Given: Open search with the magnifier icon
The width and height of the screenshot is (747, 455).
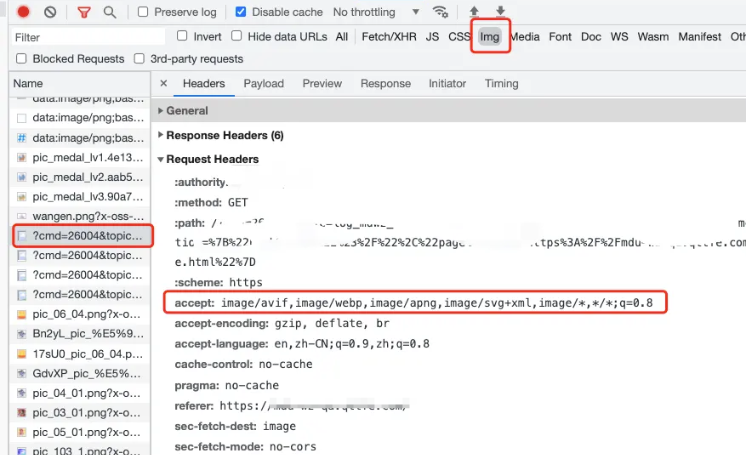Looking at the screenshot, I should pyautogui.click(x=109, y=12).
